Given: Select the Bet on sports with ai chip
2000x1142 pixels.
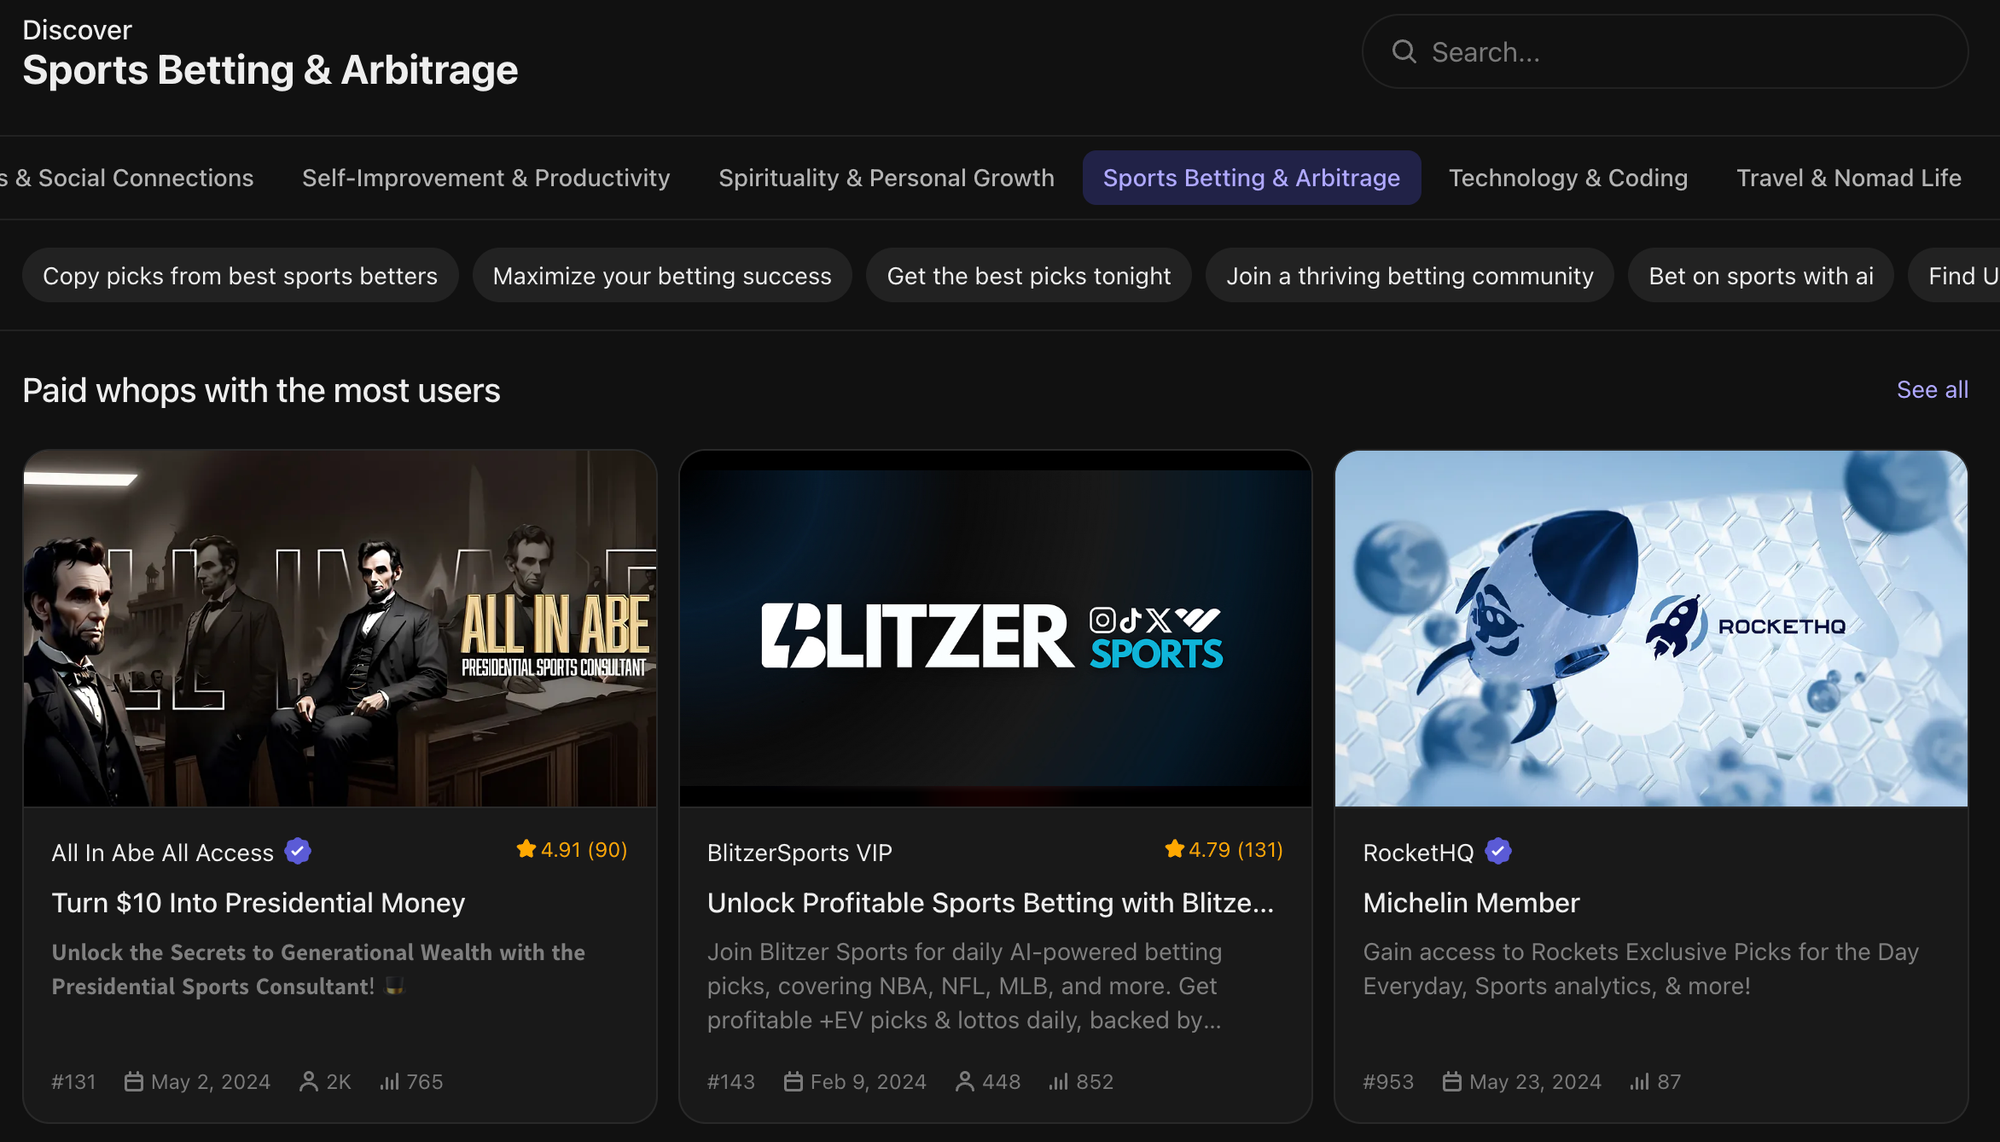Looking at the screenshot, I should [x=1759, y=275].
